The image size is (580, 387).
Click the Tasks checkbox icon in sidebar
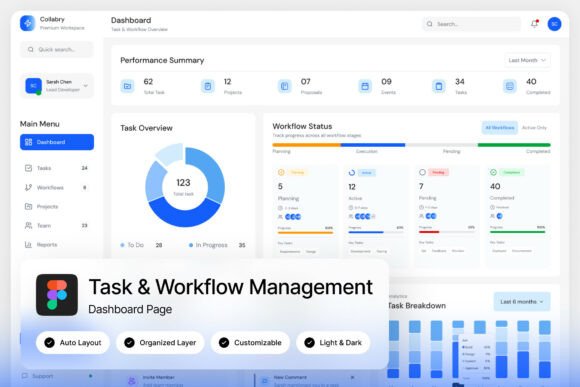click(28, 168)
